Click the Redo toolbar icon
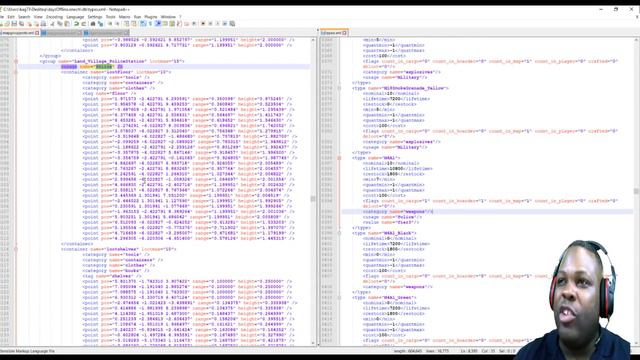This screenshot has width=640, height=360. pyautogui.click(x=84, y=24)
